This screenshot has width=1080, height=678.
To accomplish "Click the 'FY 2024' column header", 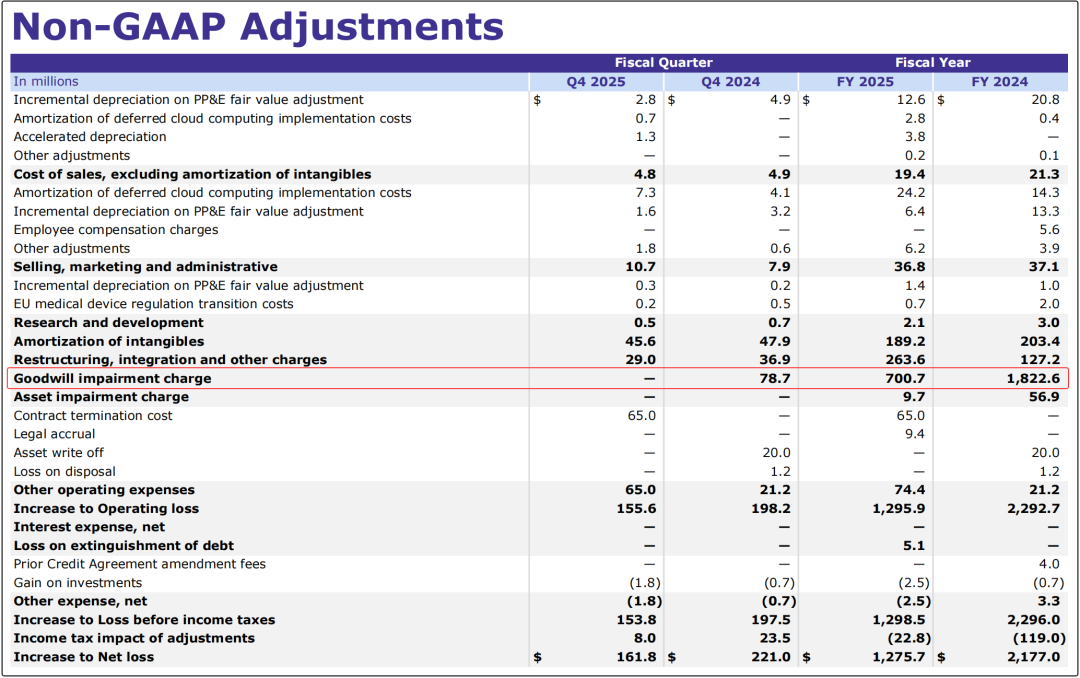I will [x=999, y=81].
